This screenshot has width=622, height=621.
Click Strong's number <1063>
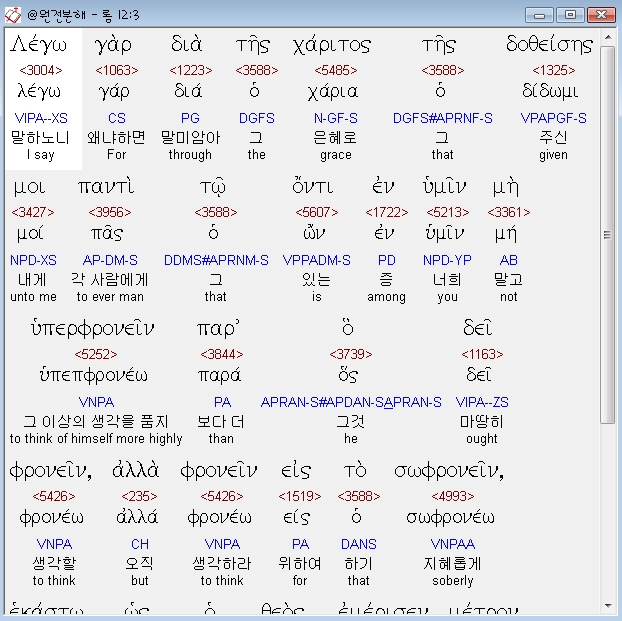[117, 70]
